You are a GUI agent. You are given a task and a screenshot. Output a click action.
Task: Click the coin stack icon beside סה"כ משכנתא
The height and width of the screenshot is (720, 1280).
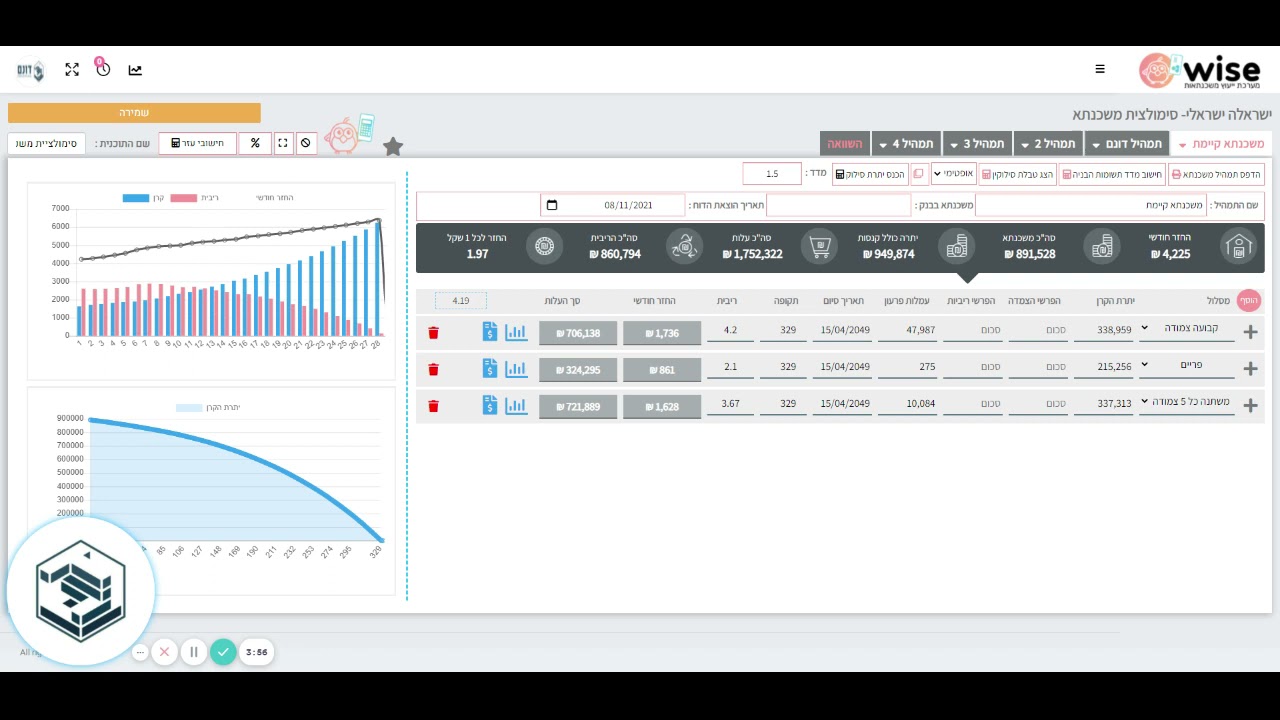click(1101, 246)
